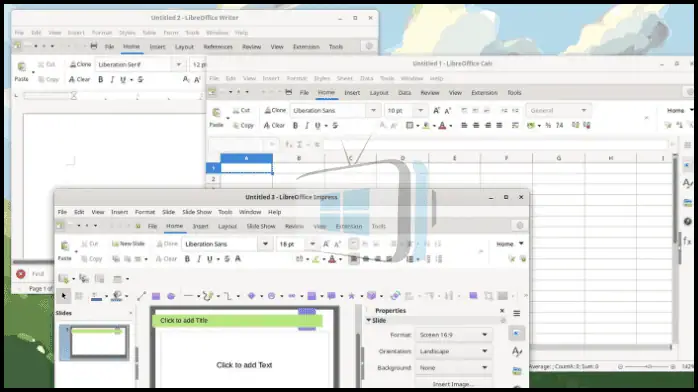Open Impress font size 18 pt dropdown

point(312,244)
